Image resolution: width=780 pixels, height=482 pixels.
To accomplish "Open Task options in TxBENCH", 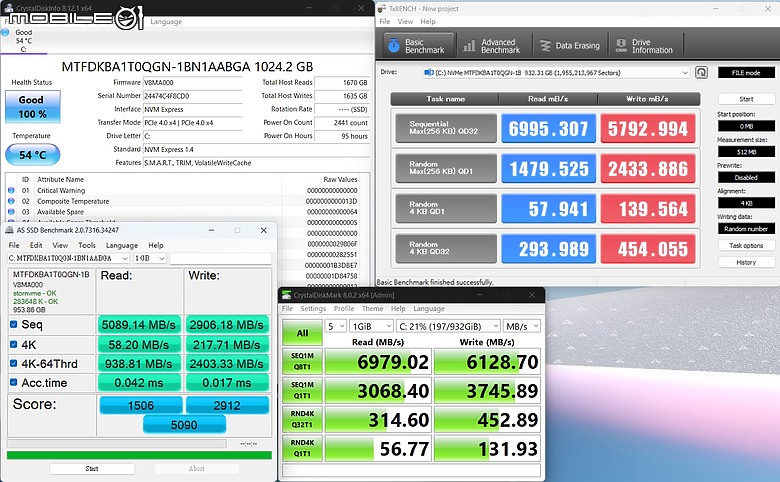I will (x=746, y=245).
